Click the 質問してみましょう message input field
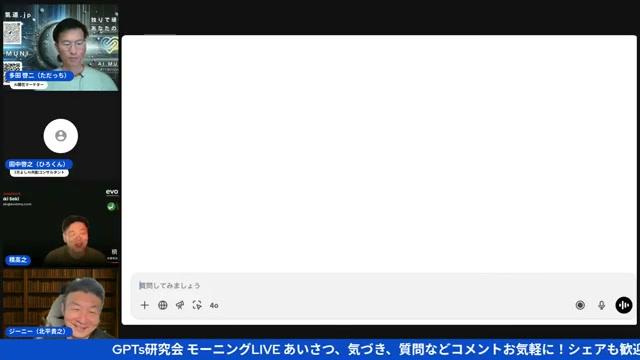The width and height of the screenshot is (640, 360). 384,285
